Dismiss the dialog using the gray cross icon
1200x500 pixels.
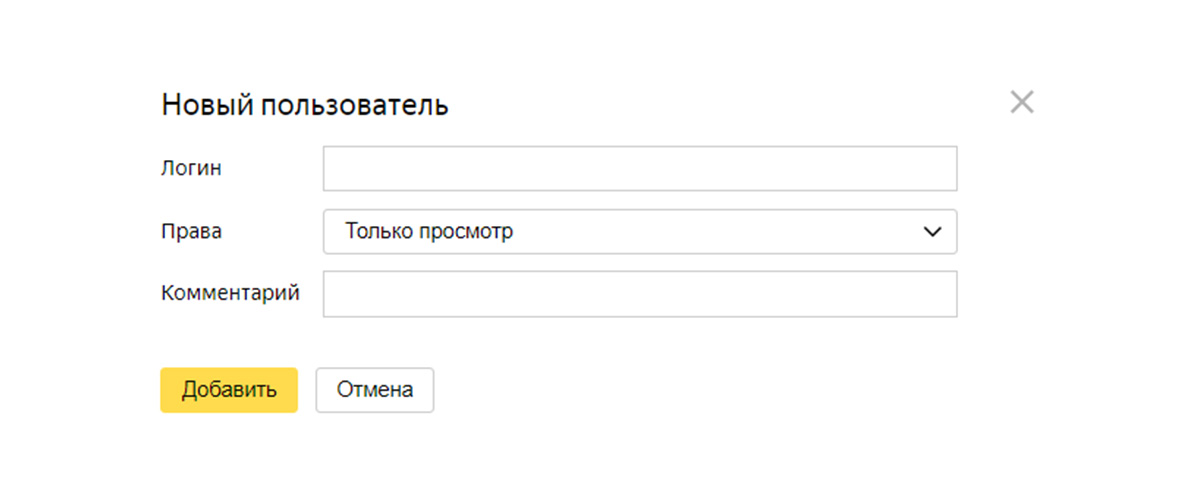click(x=1021, y=102)
